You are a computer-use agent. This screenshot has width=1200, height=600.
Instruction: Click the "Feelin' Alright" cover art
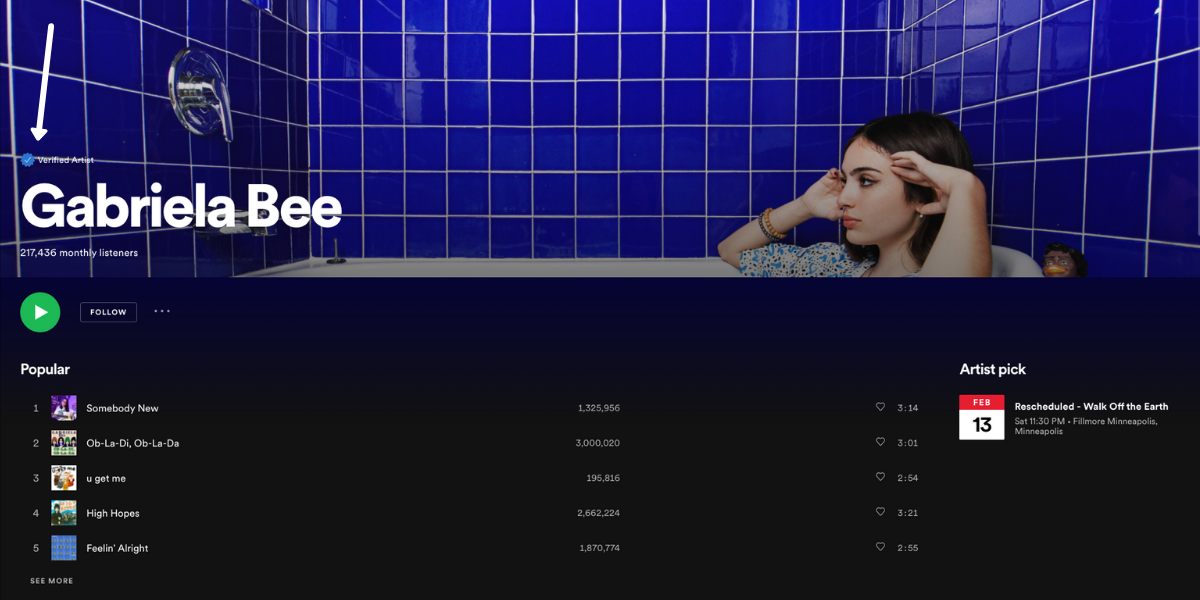[64, 547]
